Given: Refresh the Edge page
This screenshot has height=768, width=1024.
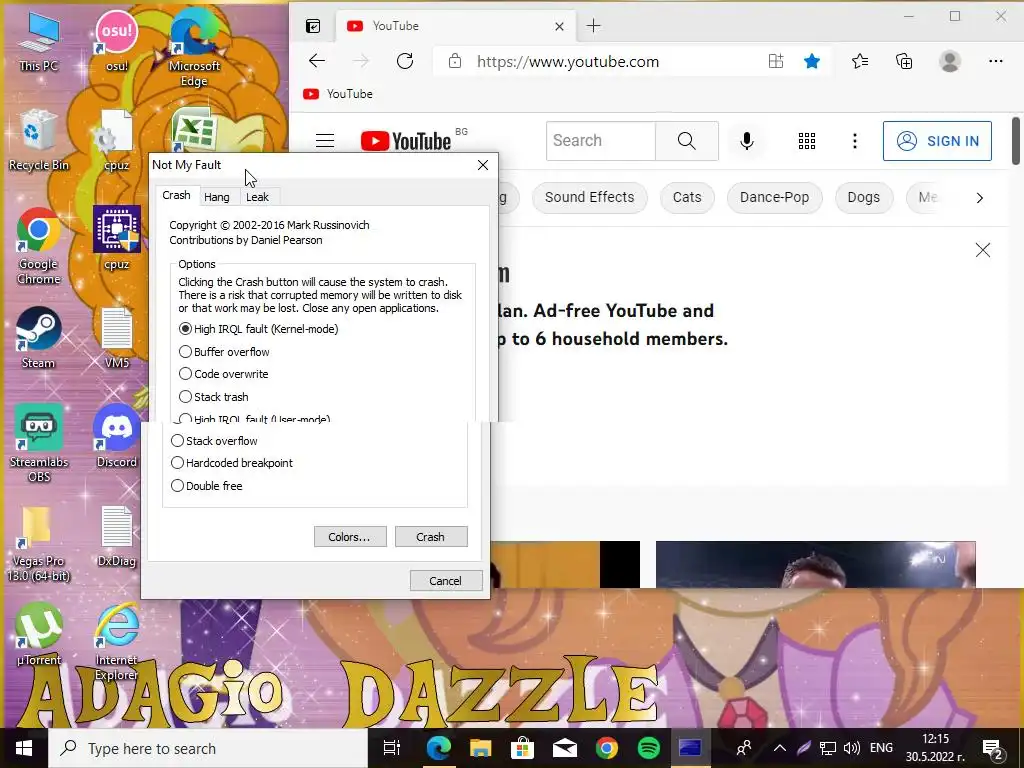Looking at the screenshot, I should pyautogui.click(x=405, y=61).
